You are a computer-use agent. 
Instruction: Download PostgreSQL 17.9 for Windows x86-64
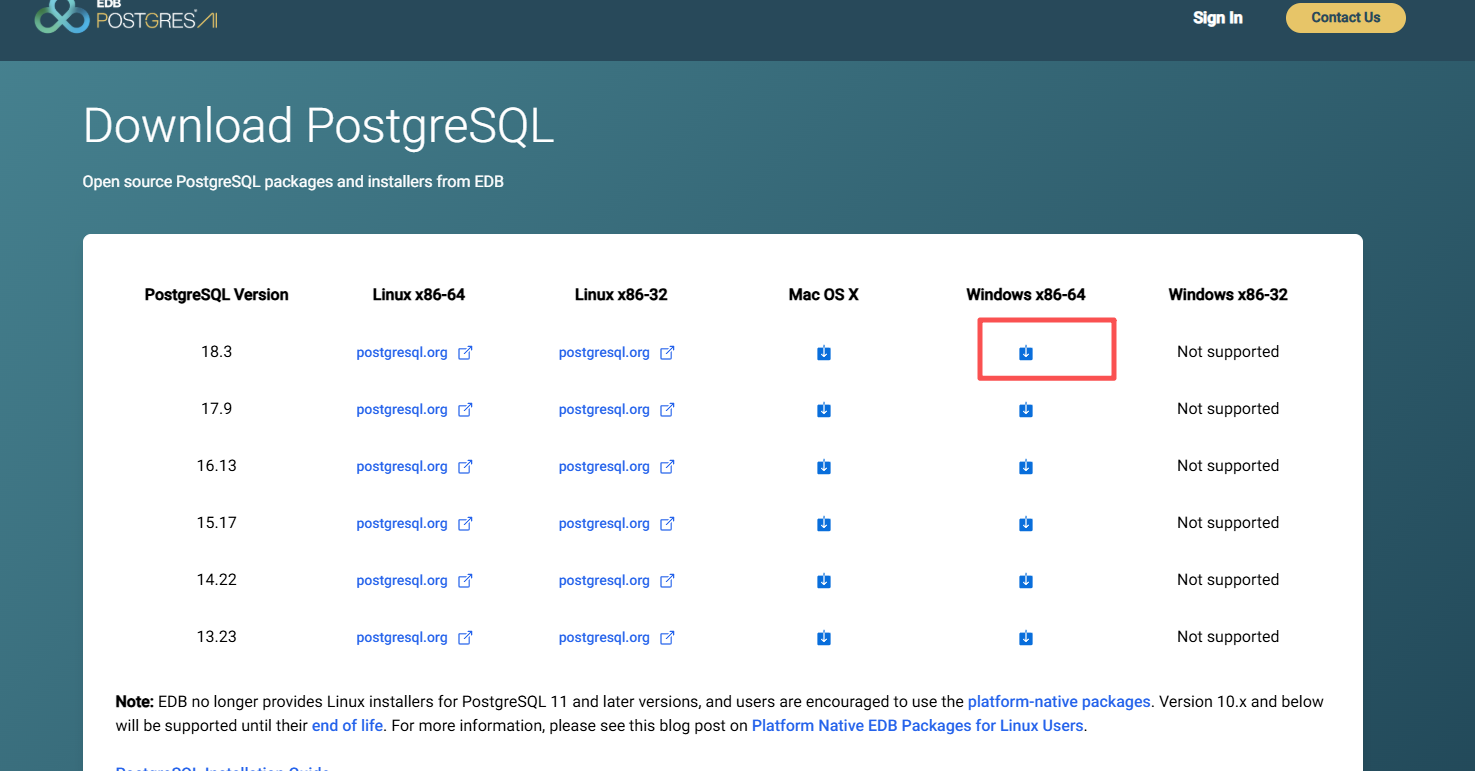tap(1025, 410)
